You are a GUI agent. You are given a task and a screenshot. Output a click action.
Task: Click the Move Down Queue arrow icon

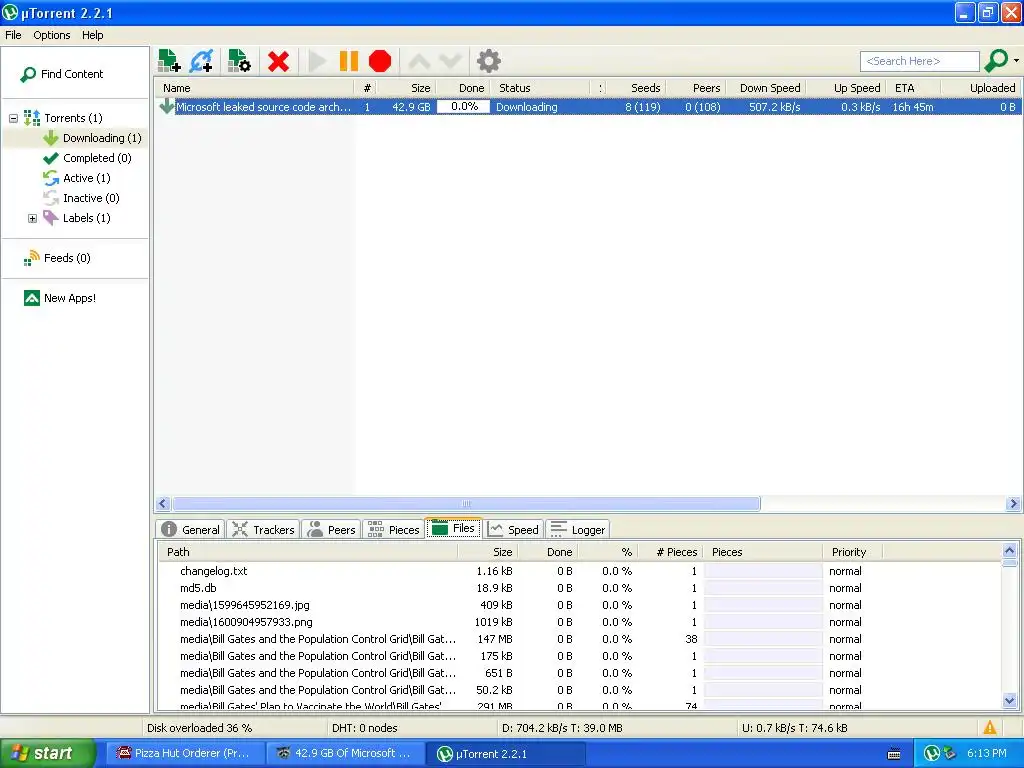pos(450,62)
